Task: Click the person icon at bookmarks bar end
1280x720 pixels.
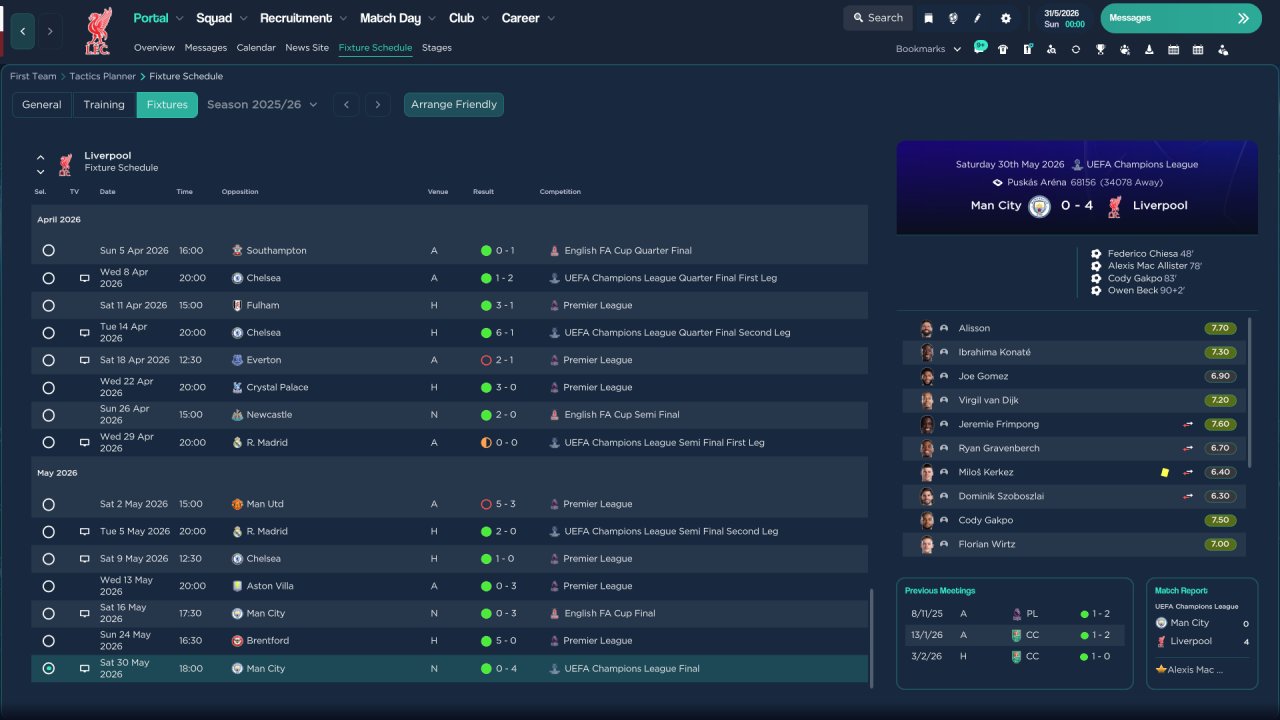Action: (x=1222, y=49)
